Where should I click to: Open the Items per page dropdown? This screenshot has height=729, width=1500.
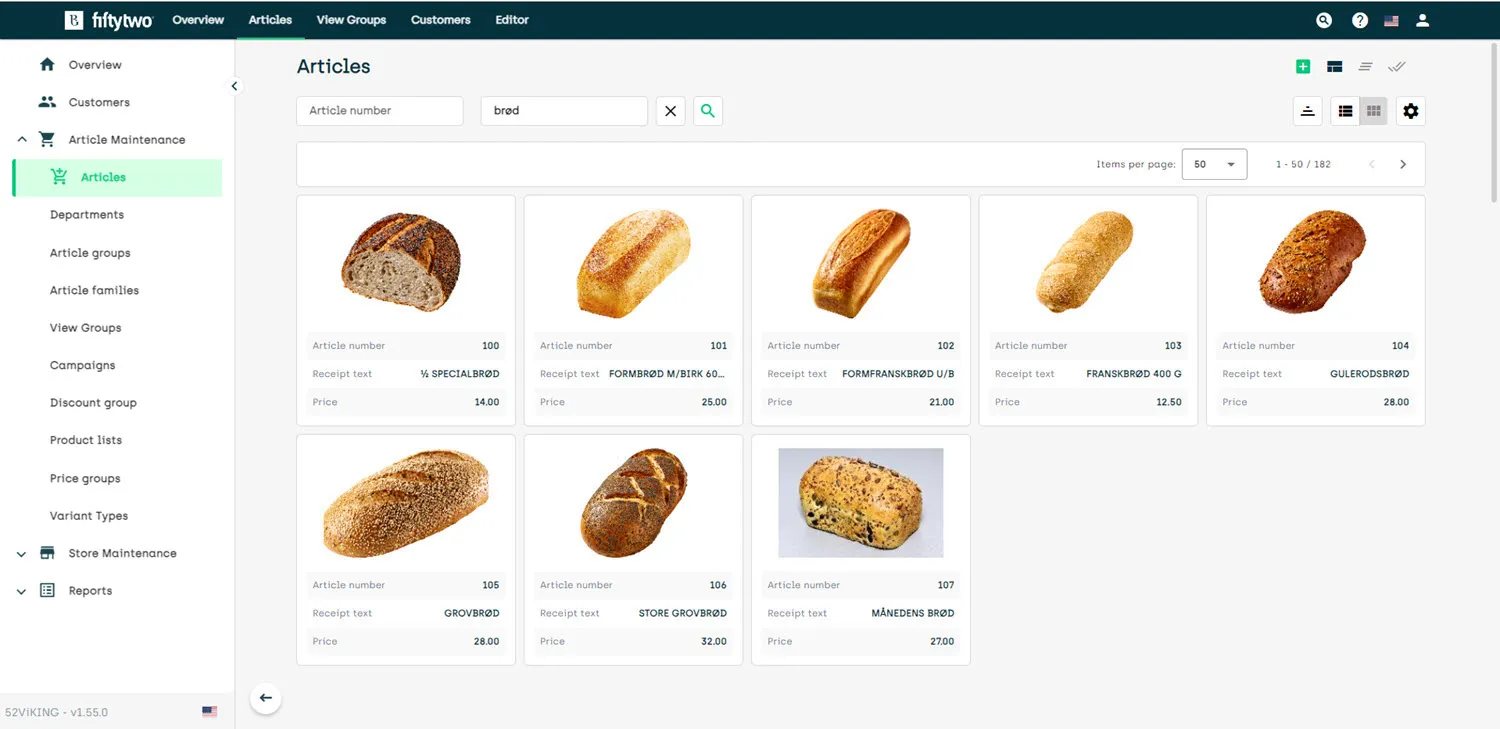(x=1214, y=164)
